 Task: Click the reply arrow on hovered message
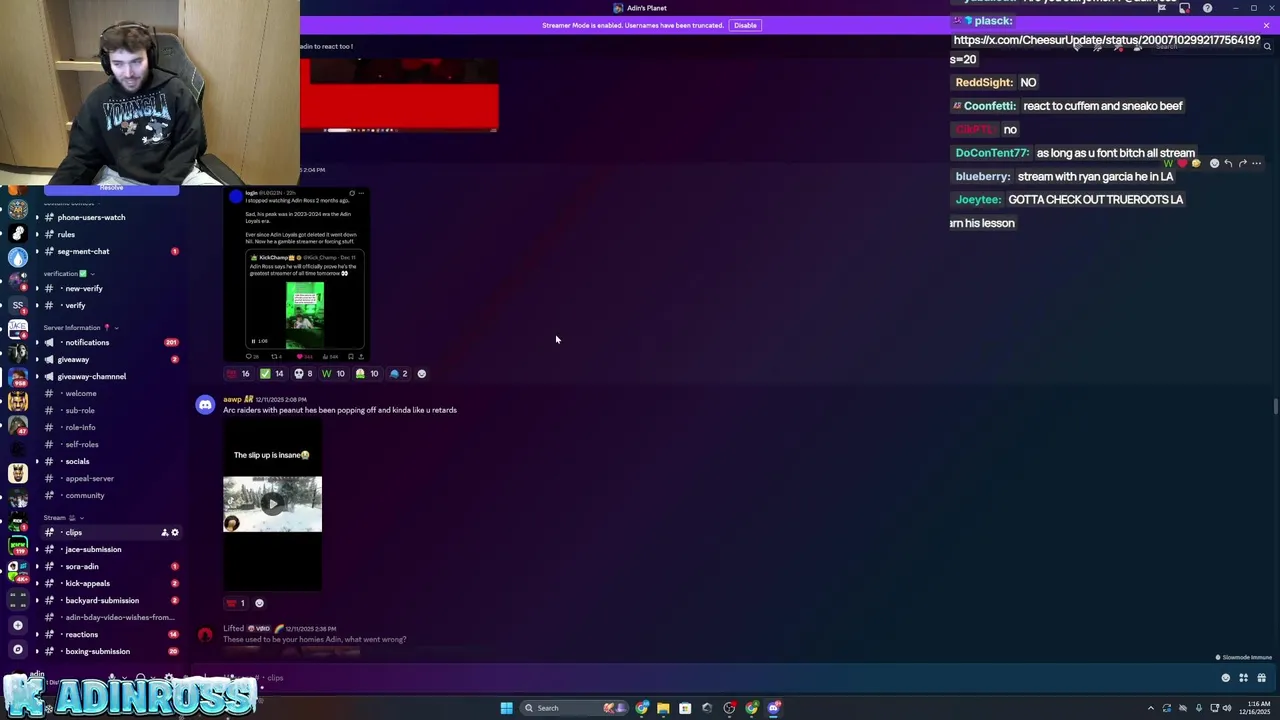click(x=1228, y=163)
